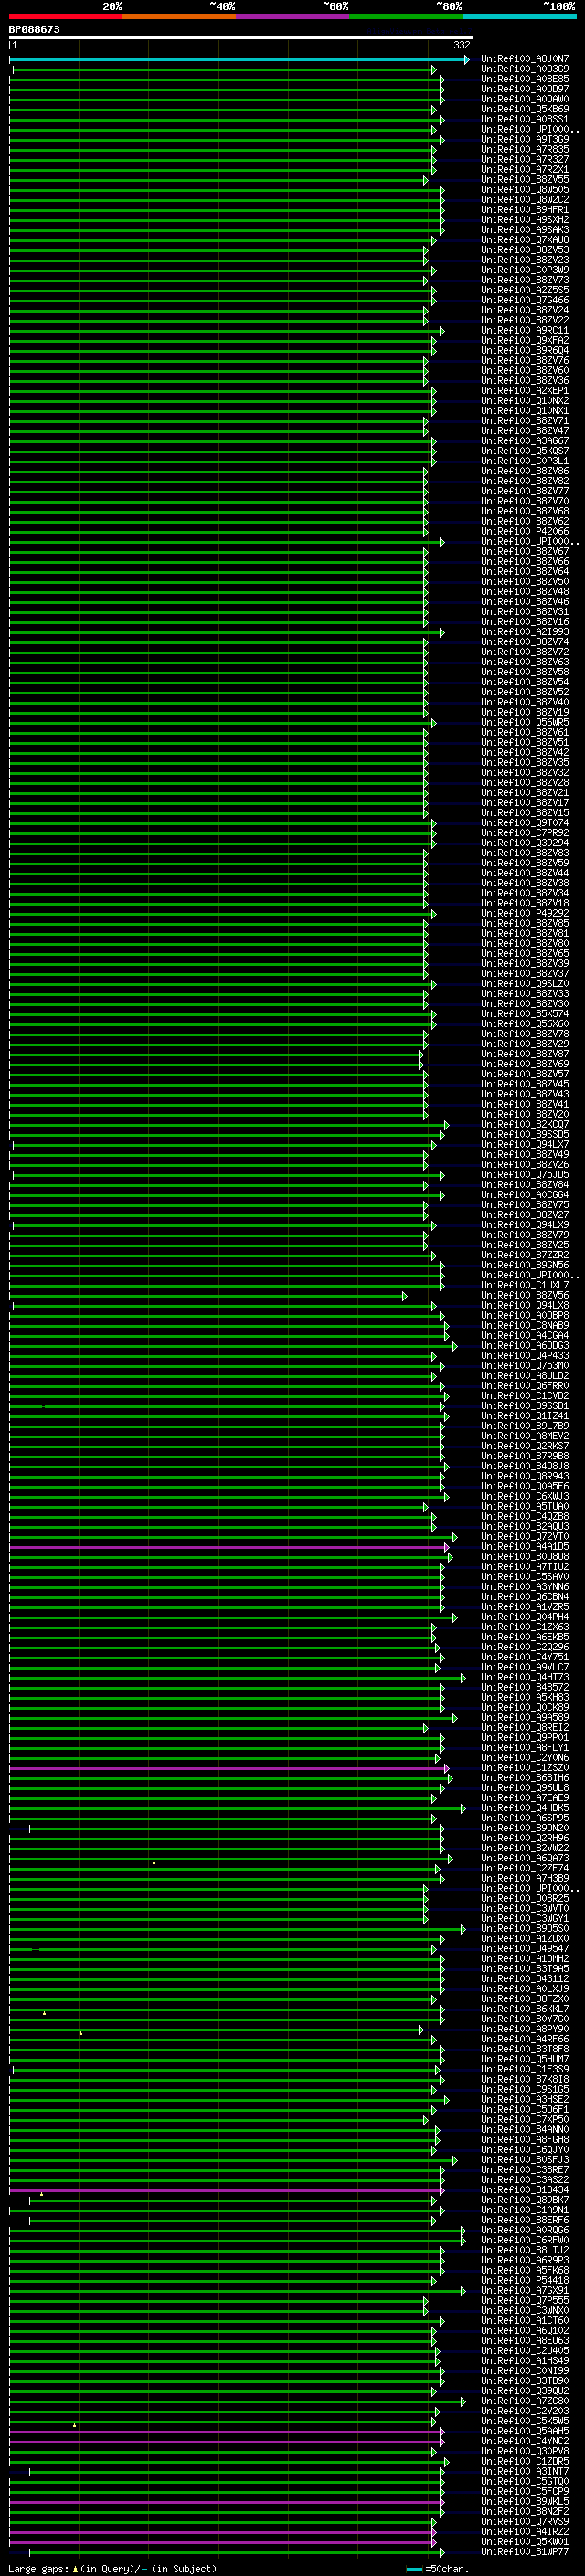The image size is (585, 2576).
Task: Select hit label UniRef100_Q72VT0
Action: pyautogui.click(x=525, y=1537)
